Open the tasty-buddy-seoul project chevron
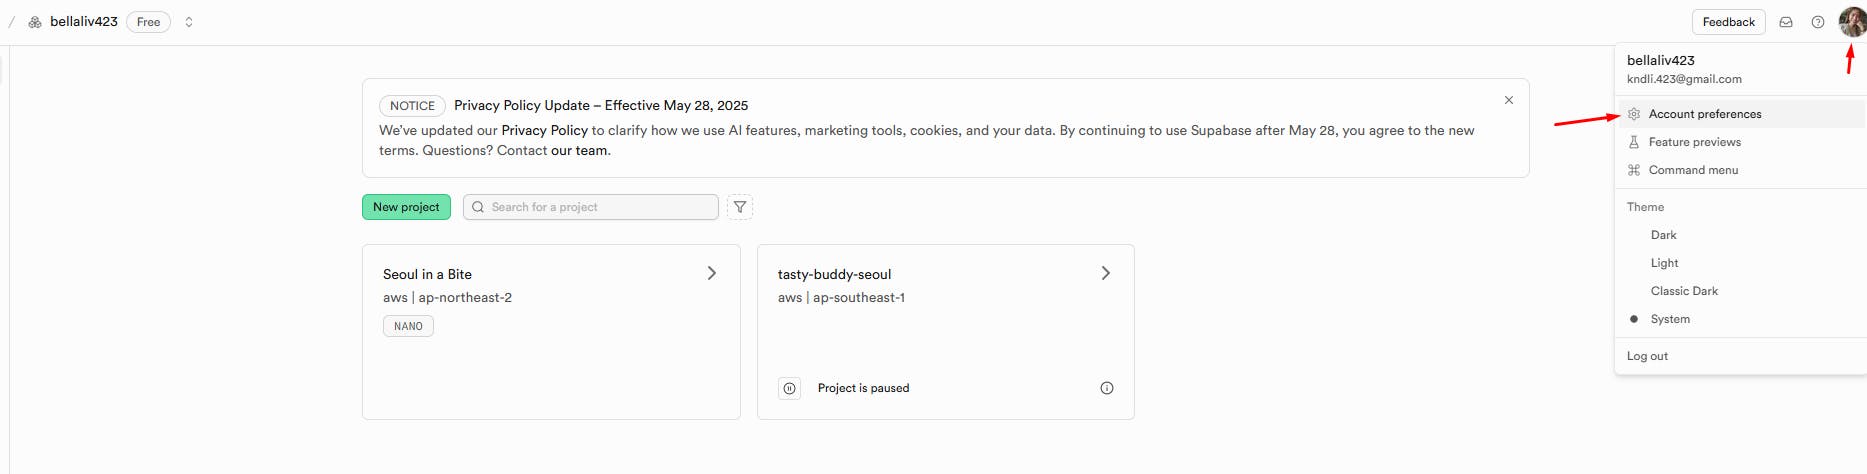1867x474 pixels. [1106, 273]
